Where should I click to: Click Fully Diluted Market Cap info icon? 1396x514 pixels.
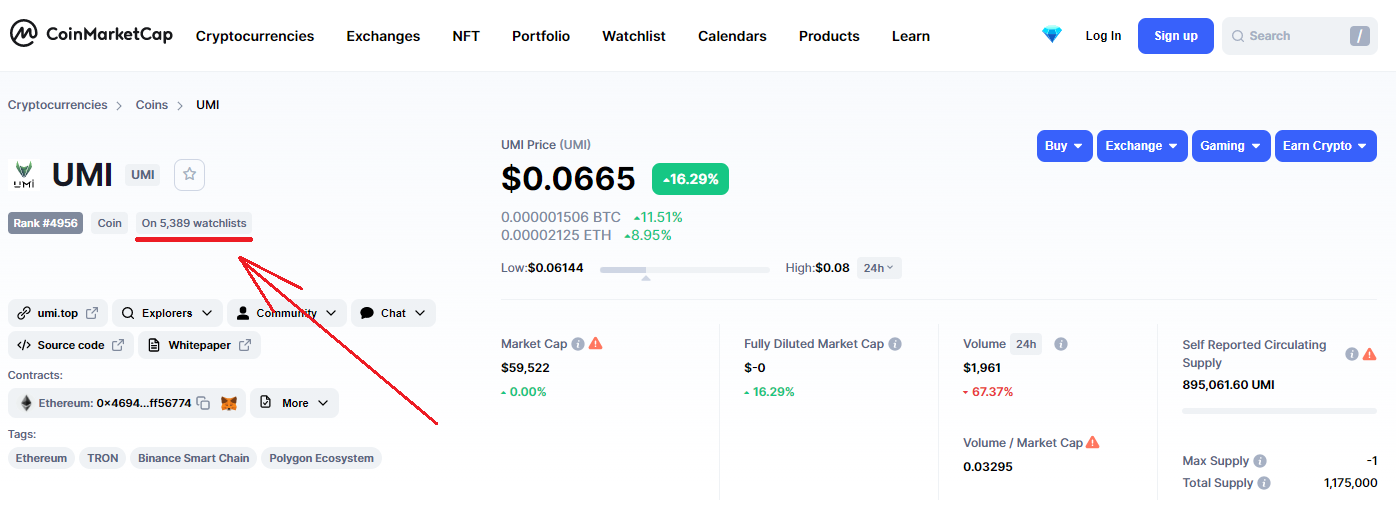[x=895, y=344]
